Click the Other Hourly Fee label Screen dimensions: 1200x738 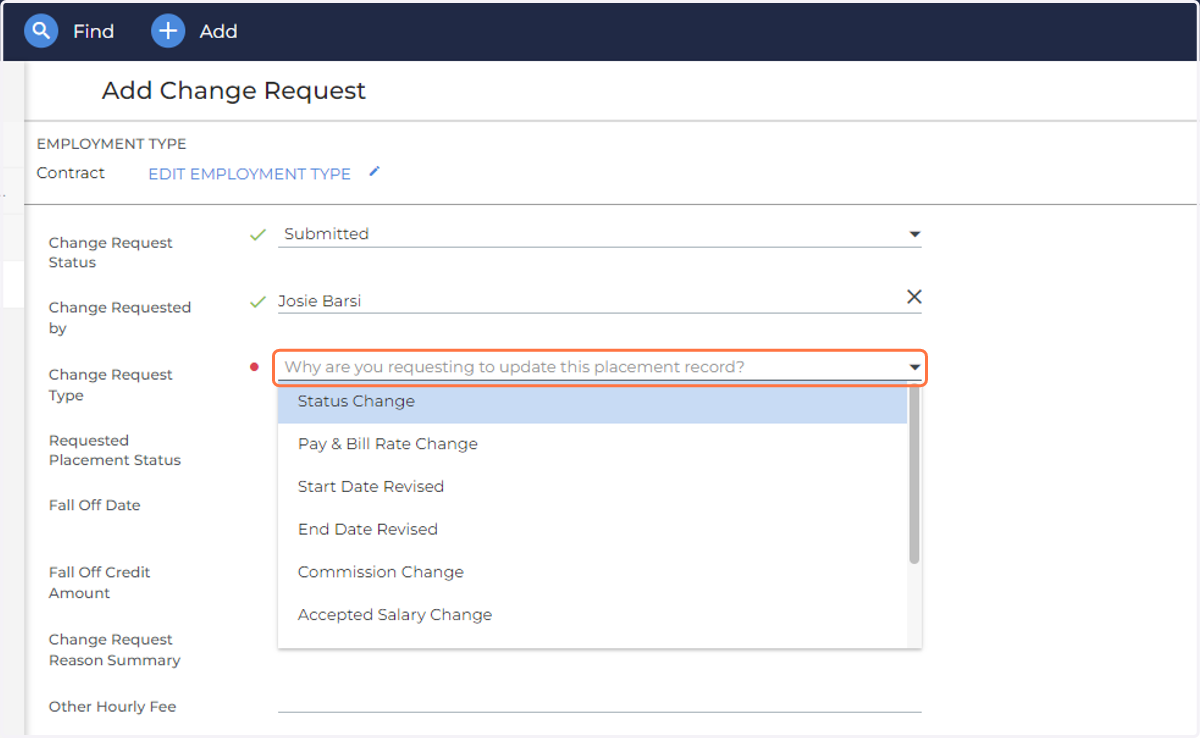[x=112, y=707]
